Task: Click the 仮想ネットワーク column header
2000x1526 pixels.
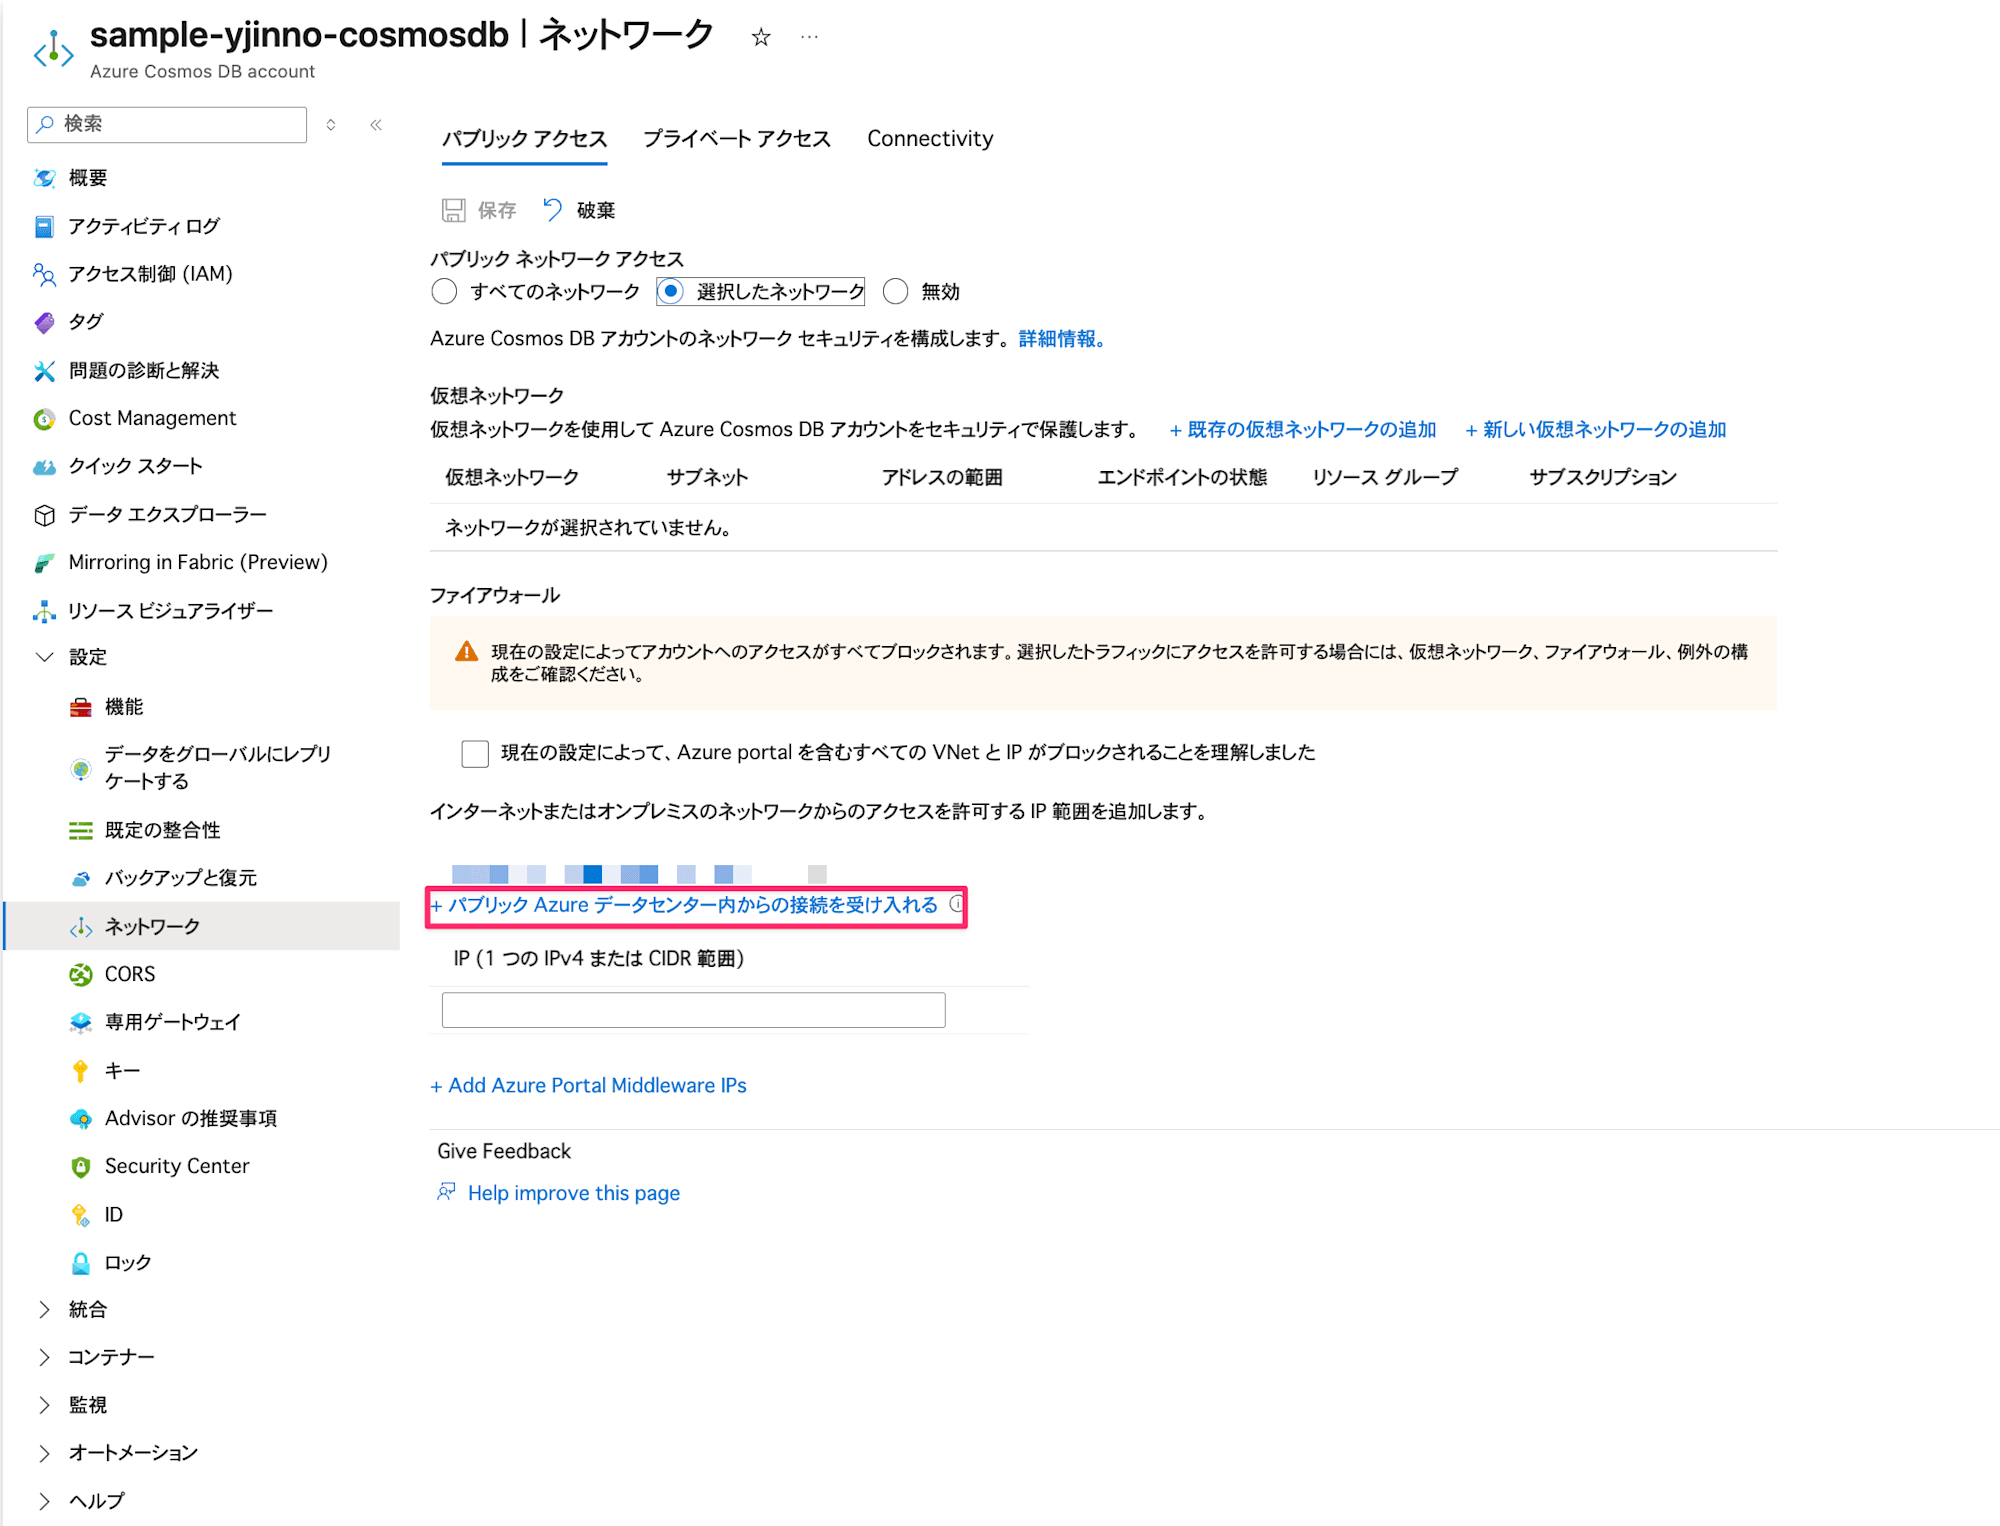Action: (x=512, y=477)
